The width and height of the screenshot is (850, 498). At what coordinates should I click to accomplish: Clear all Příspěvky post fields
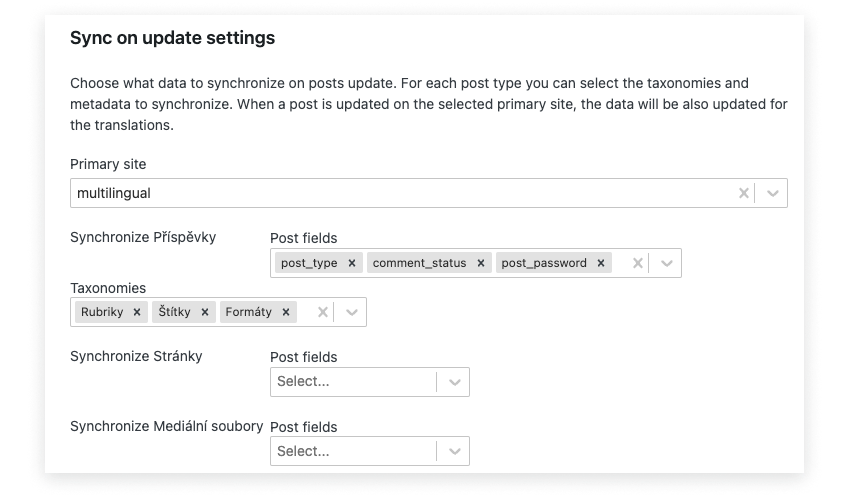click(638, 263)
